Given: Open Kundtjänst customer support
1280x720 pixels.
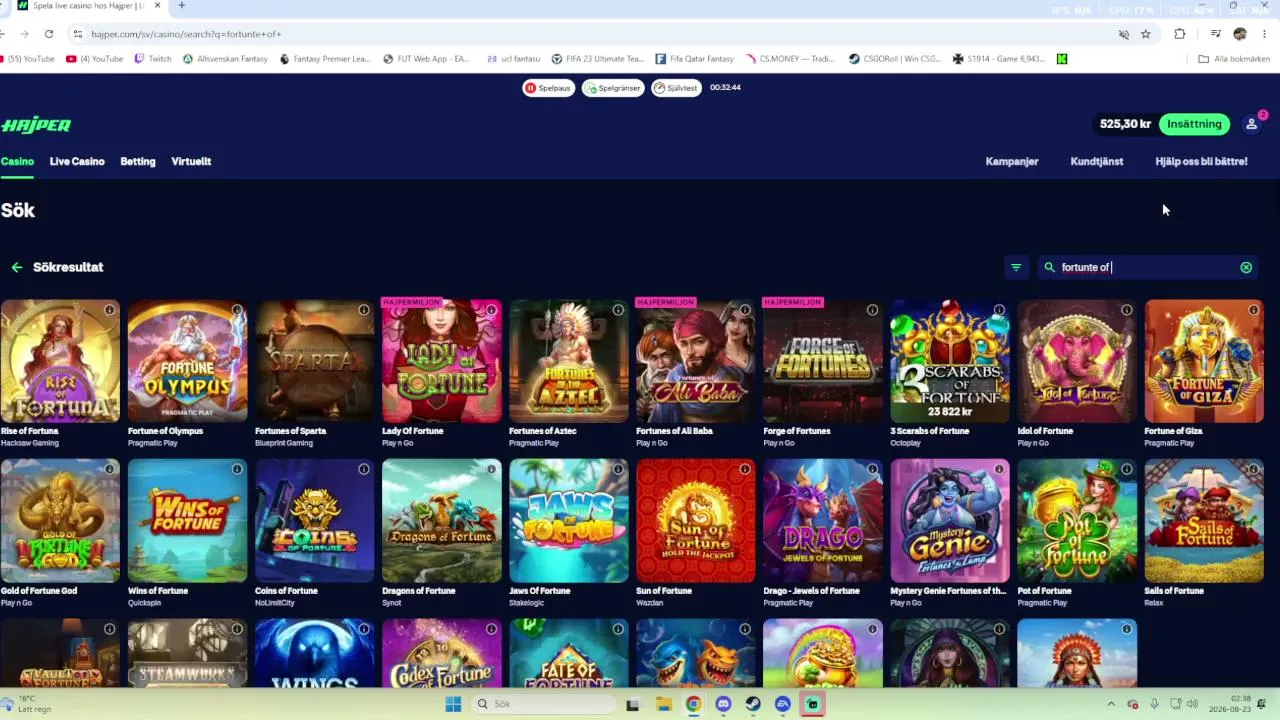Looking at the screenshot, I should tap(1097, 161).
